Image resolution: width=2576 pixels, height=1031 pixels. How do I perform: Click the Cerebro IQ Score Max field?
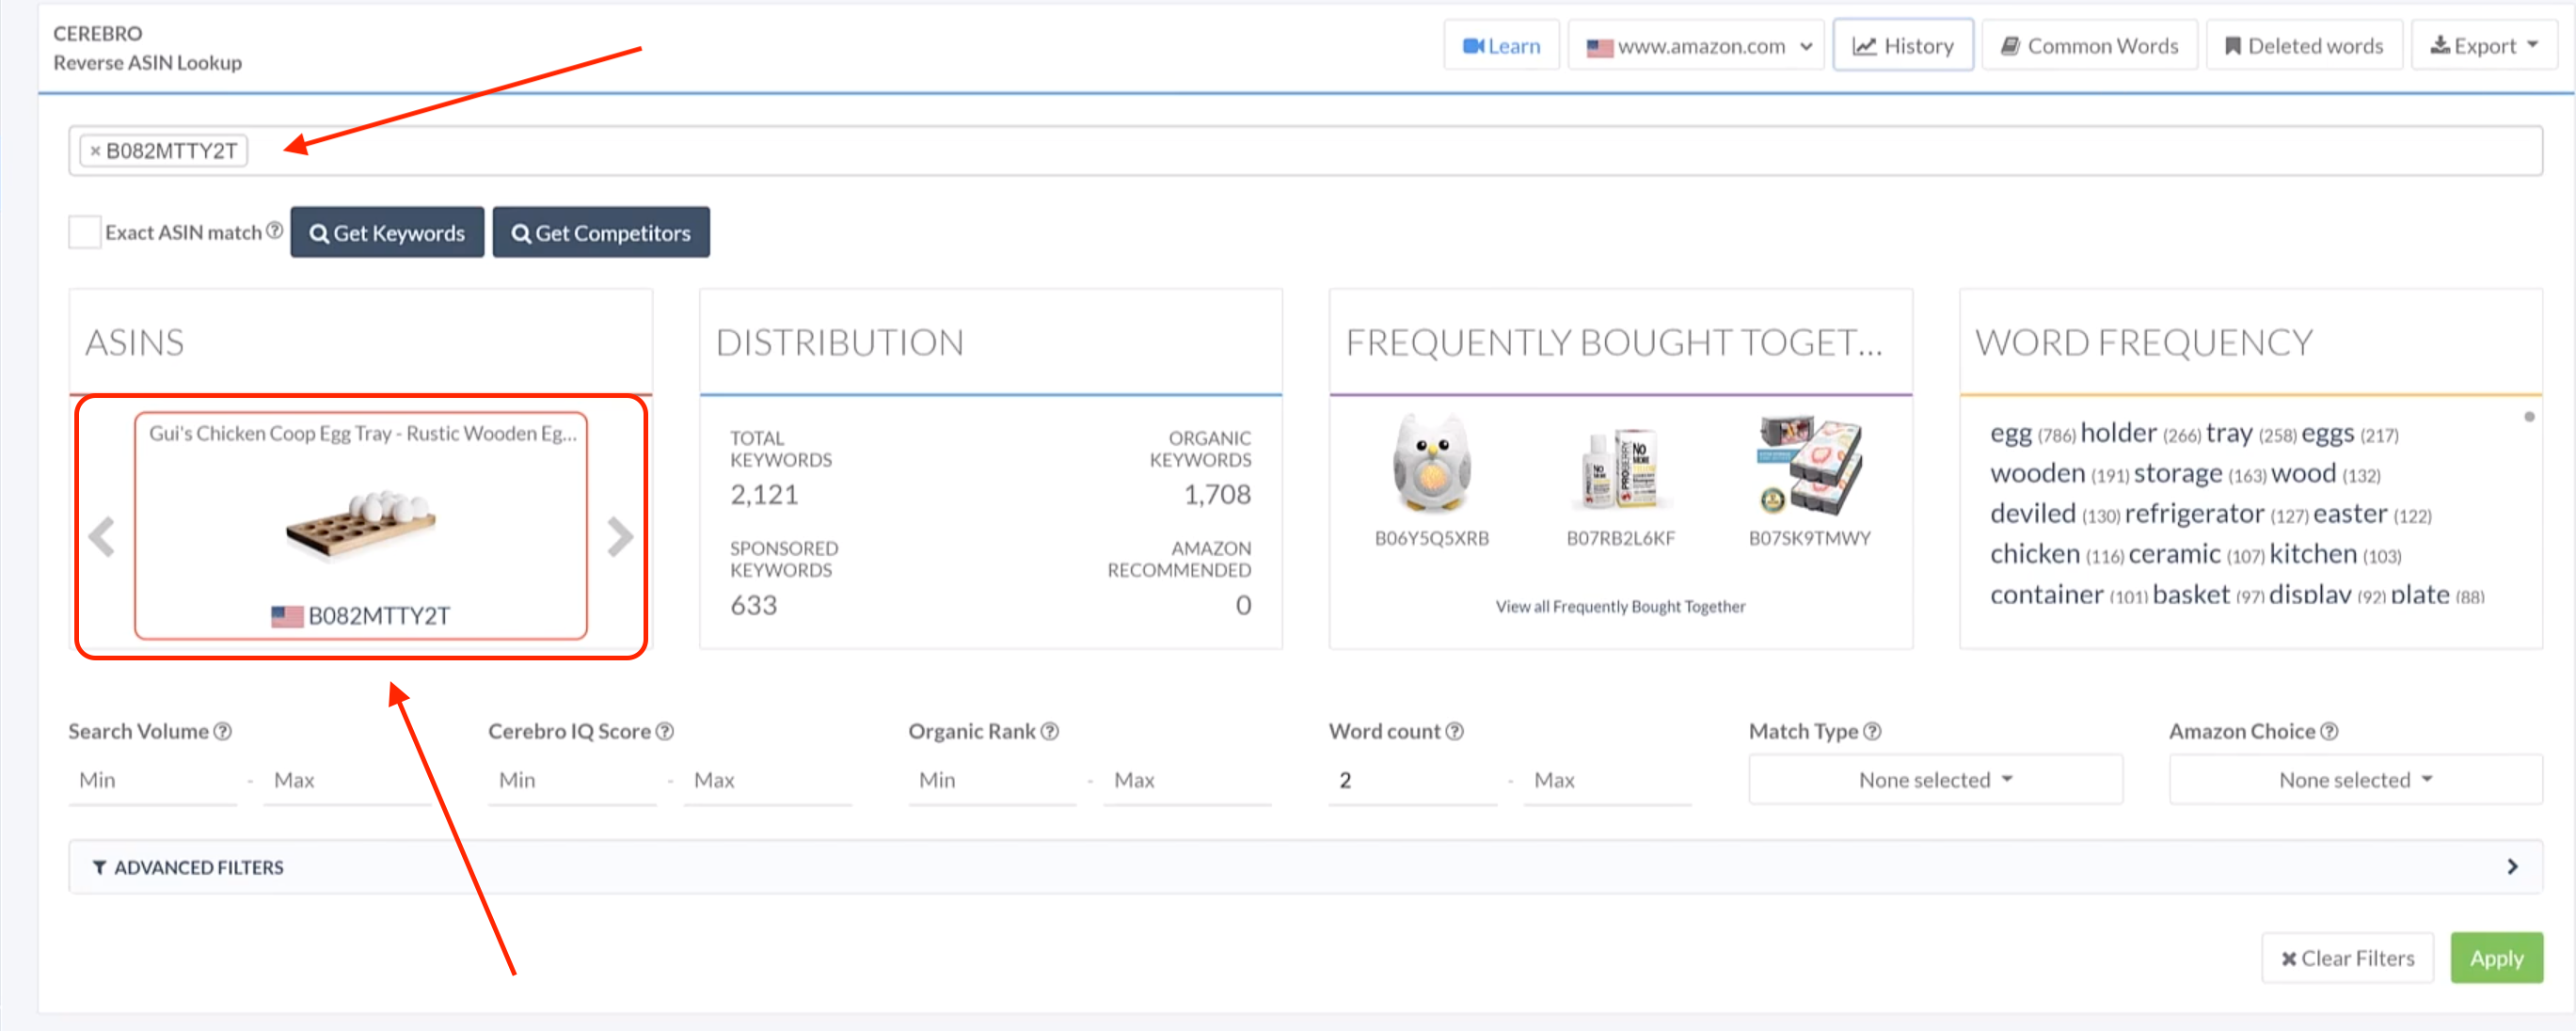click(768, 780)
